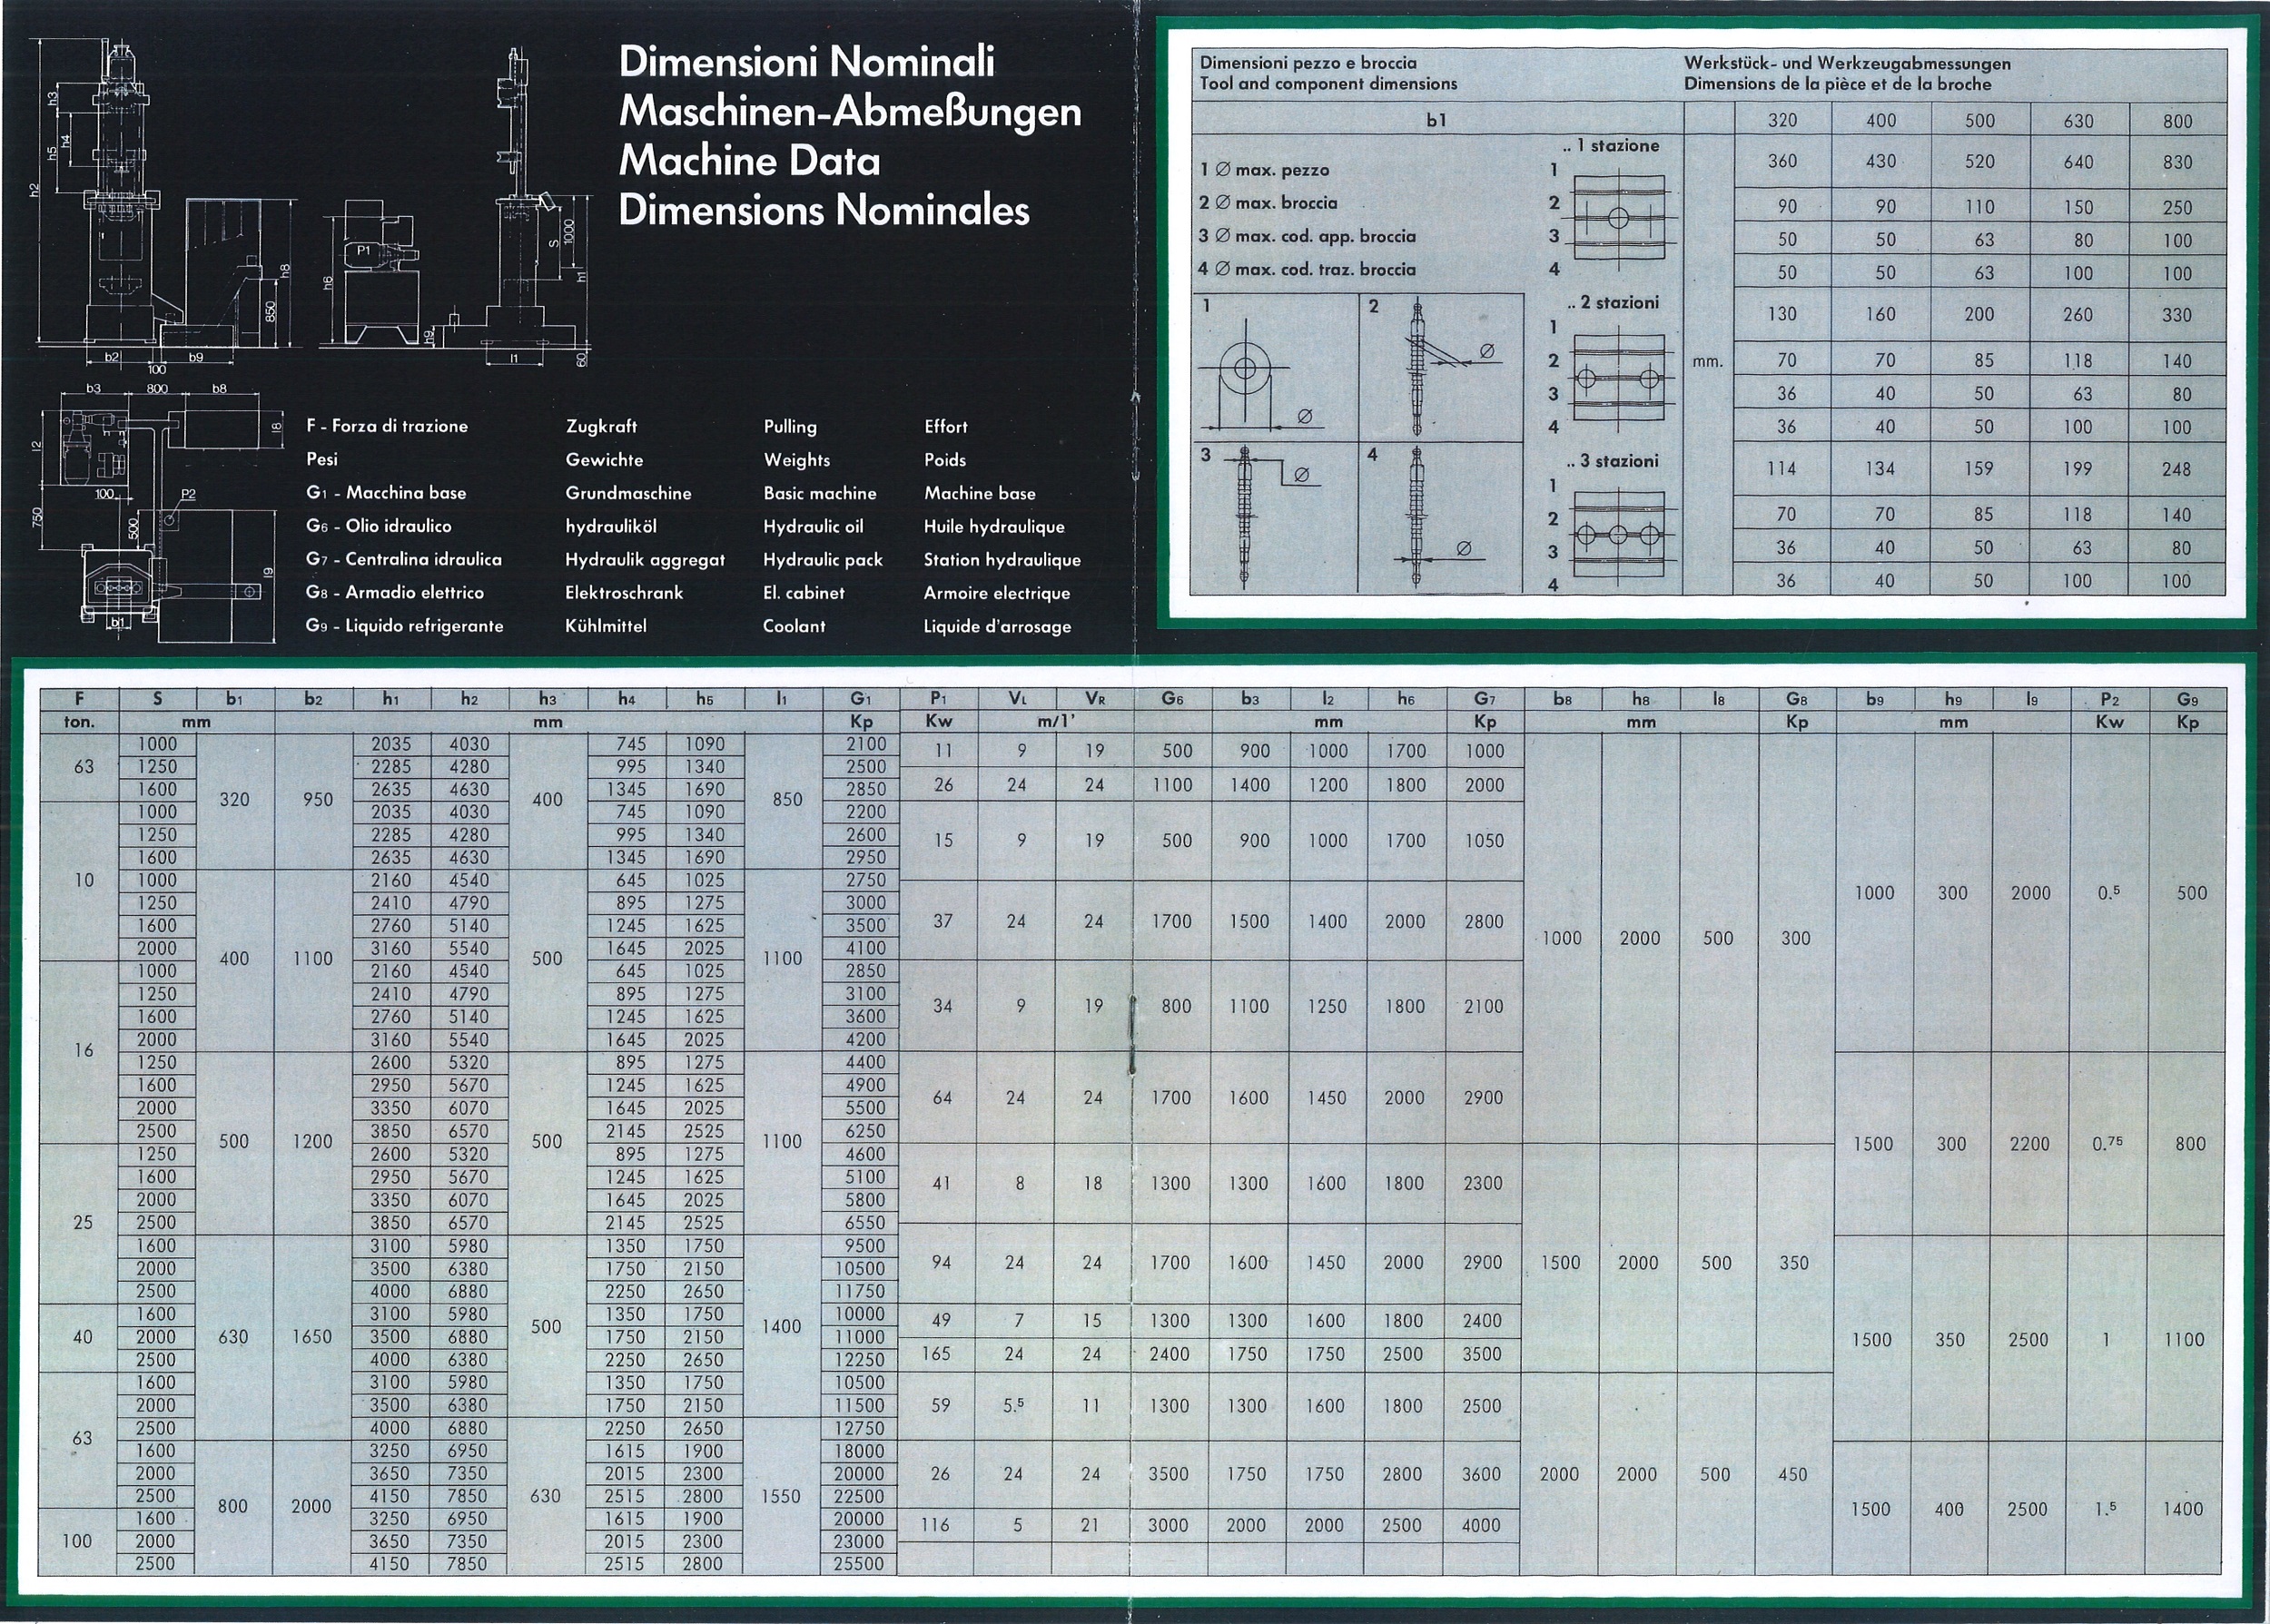The width and height of the screenshot is (2270, 1624).
Task: Click the '248' cell in three-station row
Action: (x=2176, y=469)
